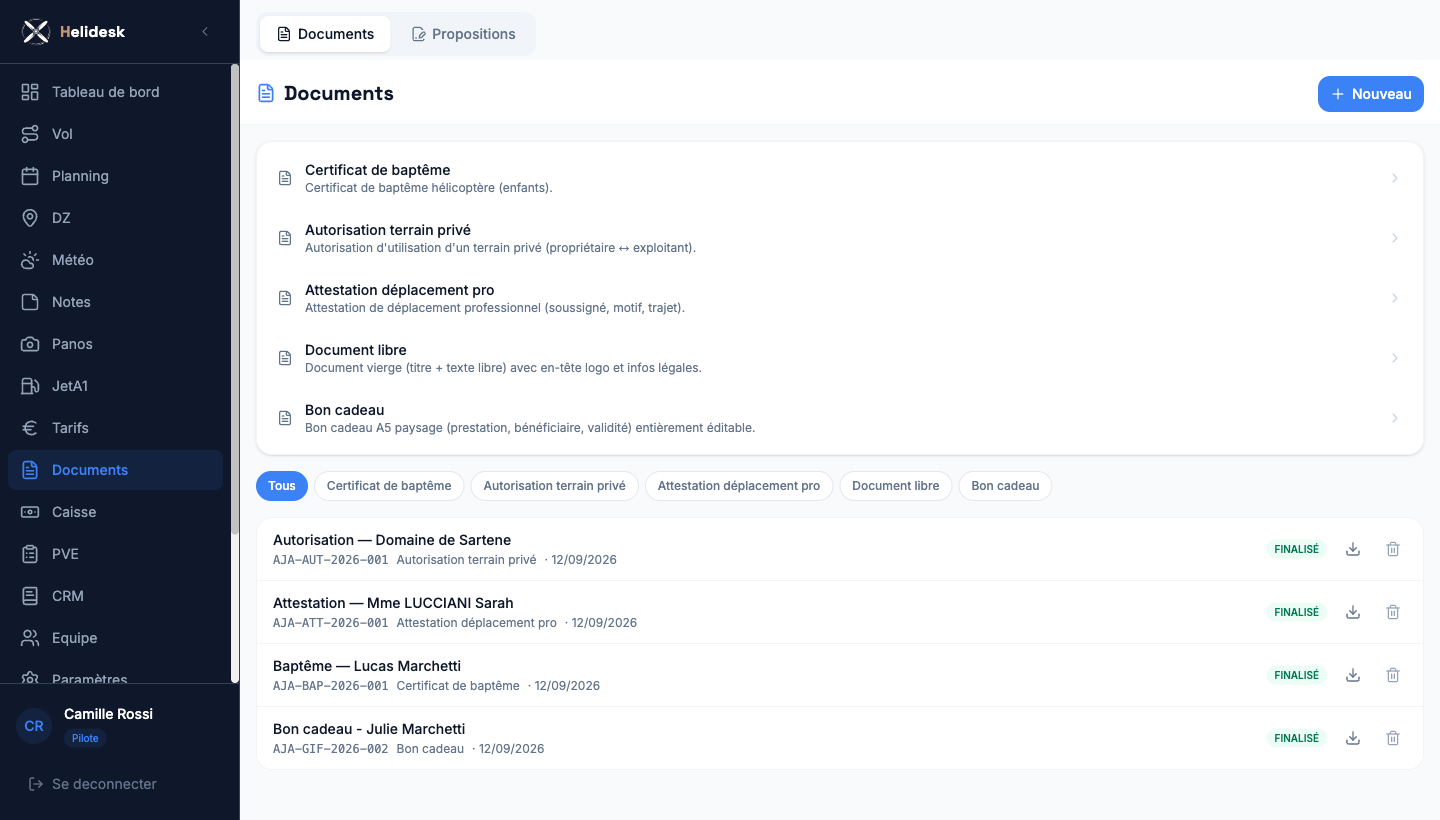The image size is (1440, 820).
Task: Create a new document with Nouveau
Action: tap(1371, 94)
